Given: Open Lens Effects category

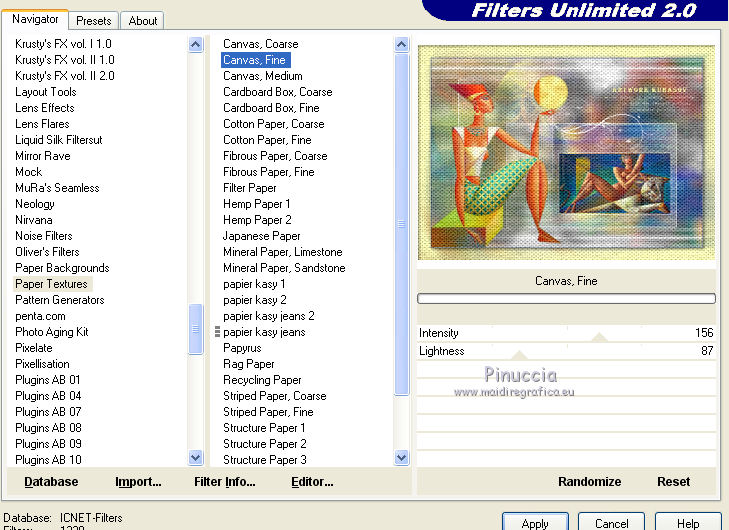Looking at the screenshot, I should pyautogui.click(x=44, y=108).
